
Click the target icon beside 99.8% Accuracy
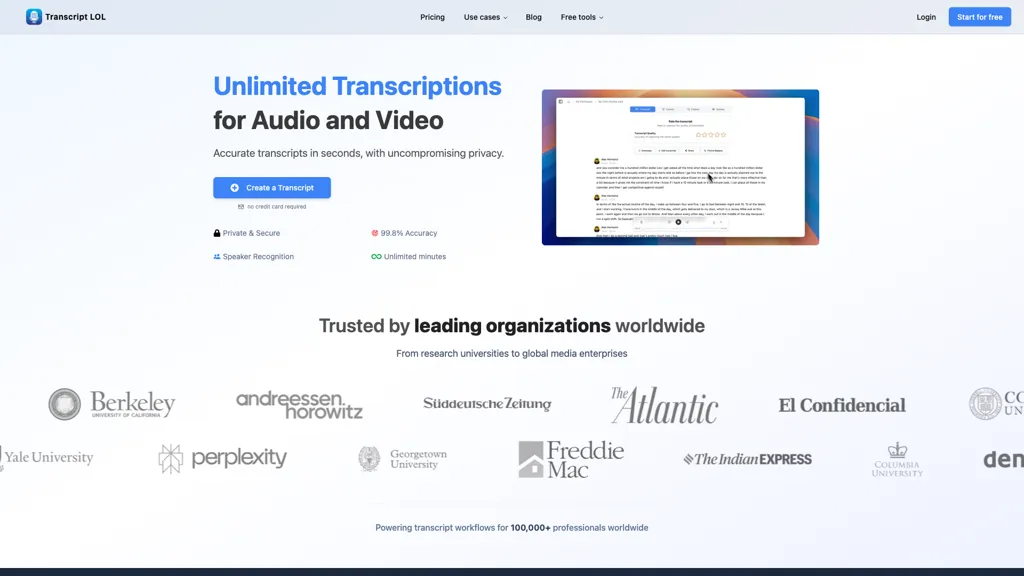(x=375, y=233)
